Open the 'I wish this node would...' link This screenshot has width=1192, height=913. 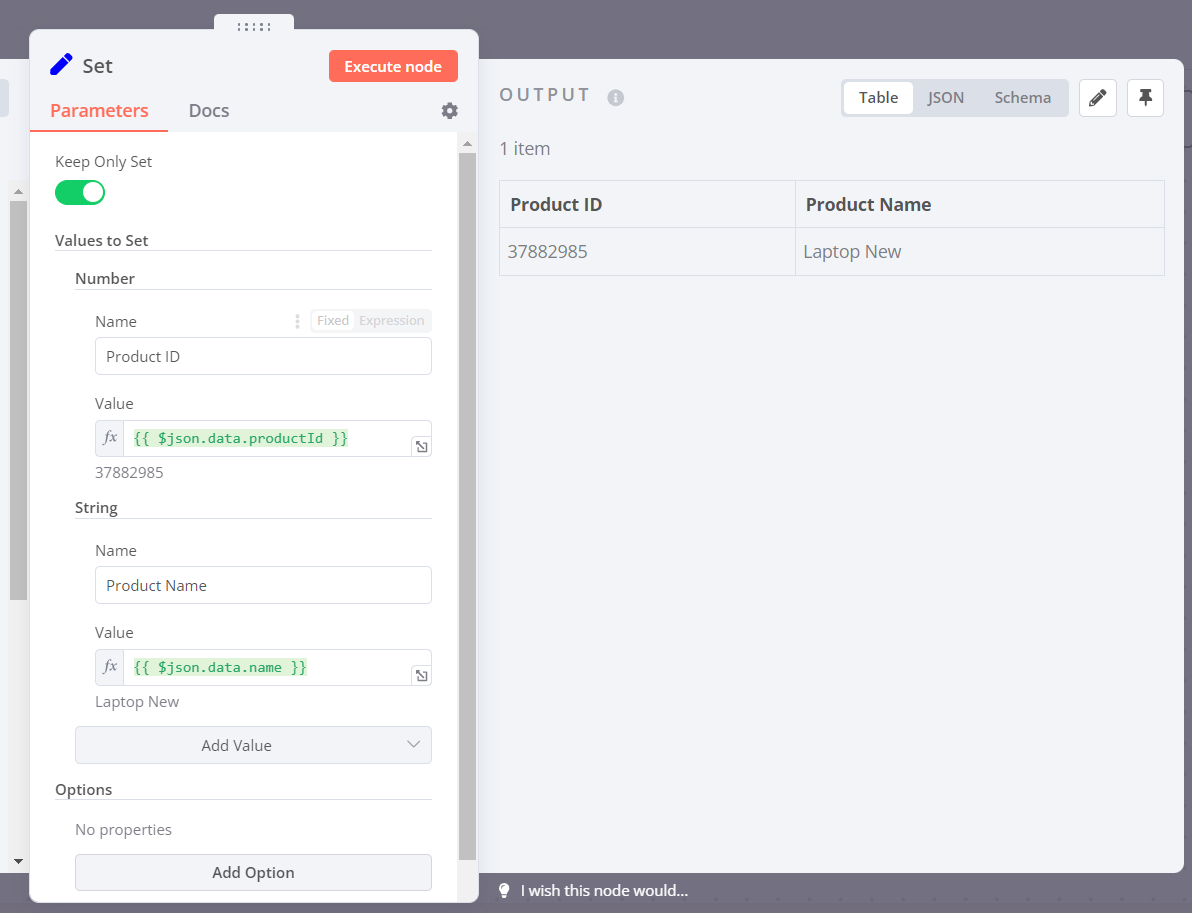coord(604,891)
